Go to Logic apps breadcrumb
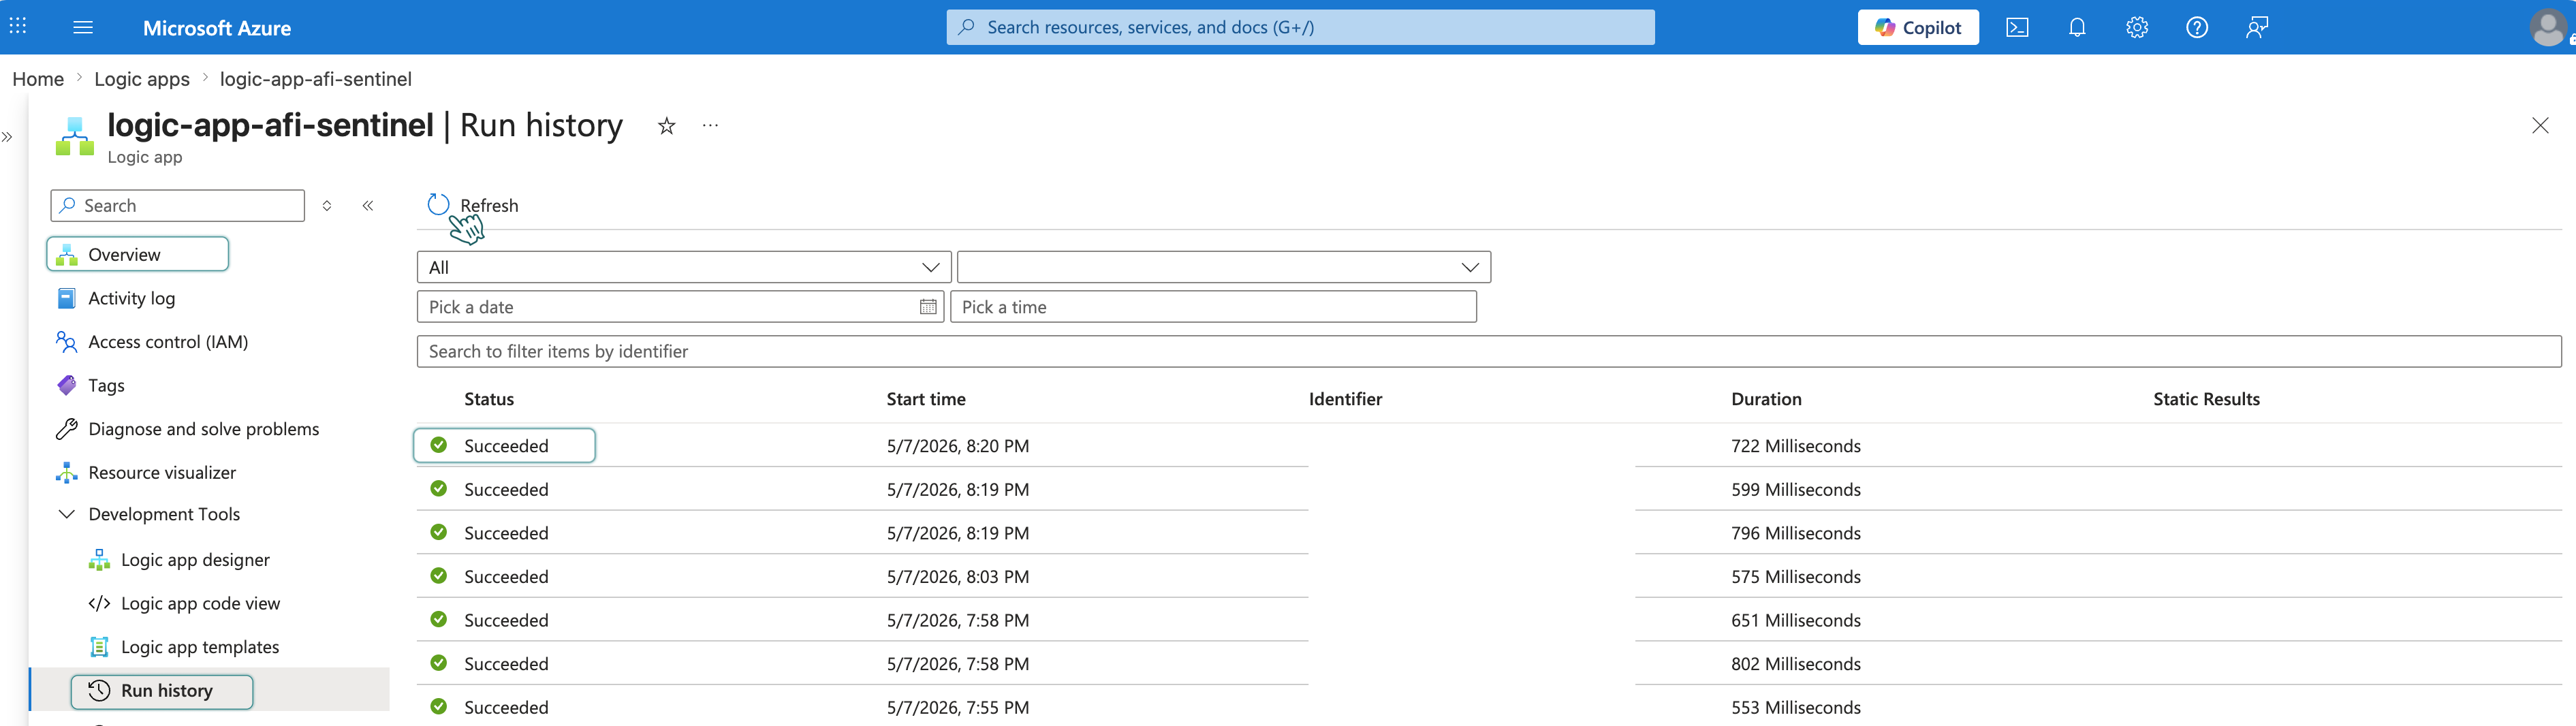Image resolution: width=2576 pixels, height=726 pixels. click(142, 79)
